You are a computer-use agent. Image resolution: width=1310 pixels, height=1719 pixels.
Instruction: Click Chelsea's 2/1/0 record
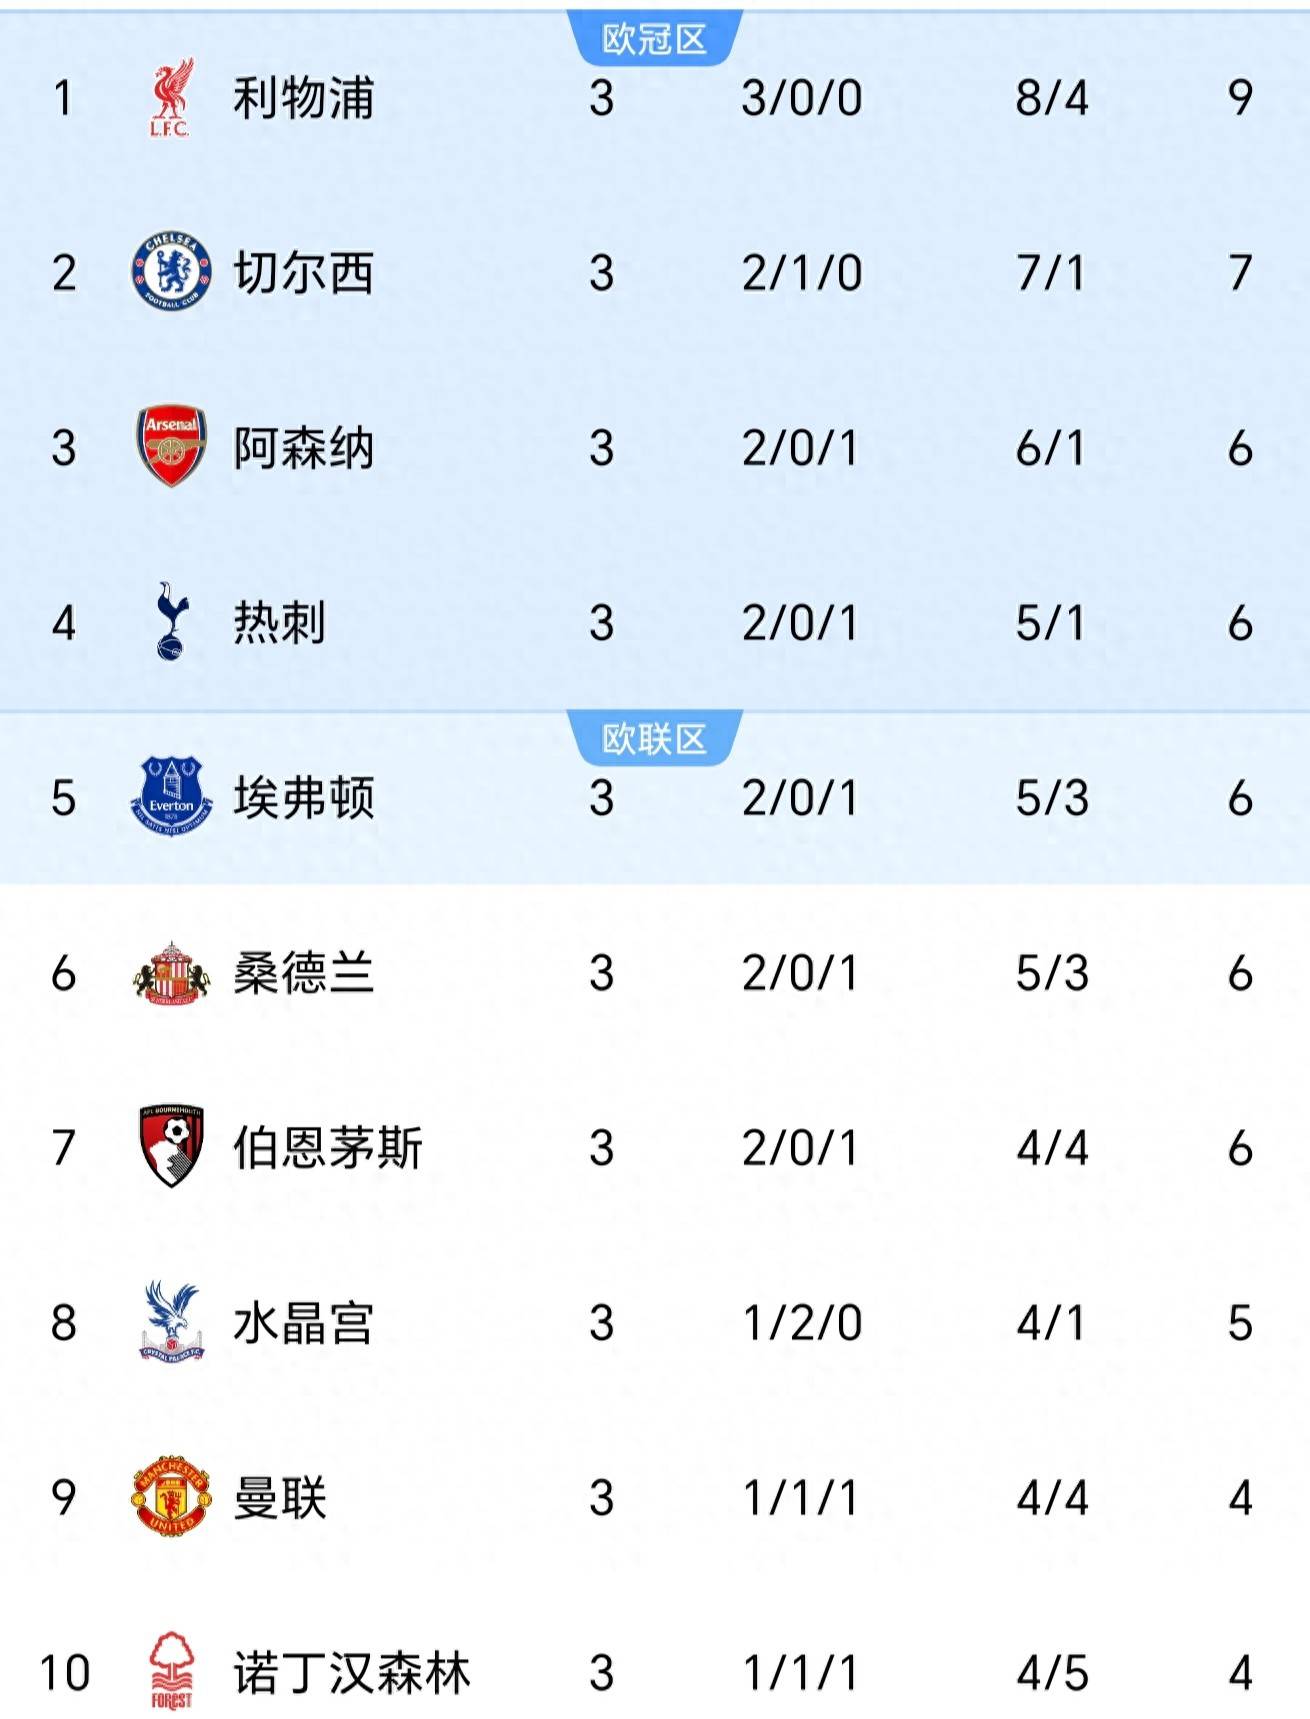click(801, 272)
